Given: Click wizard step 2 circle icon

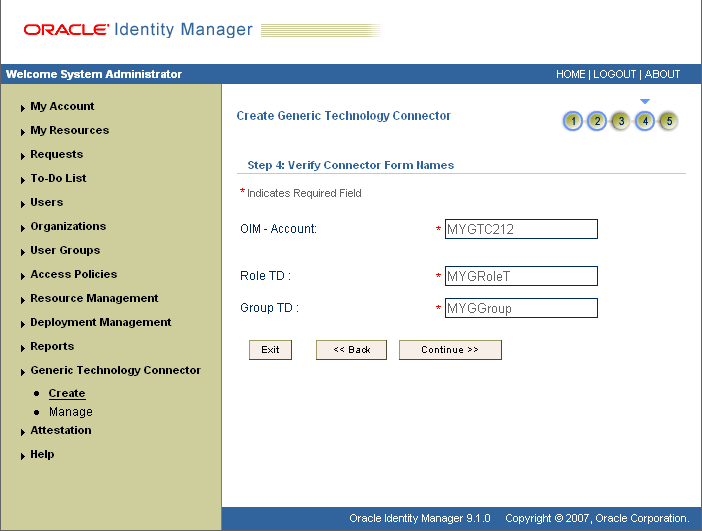Looking at the screenshot, I should (x=597, y=121).
